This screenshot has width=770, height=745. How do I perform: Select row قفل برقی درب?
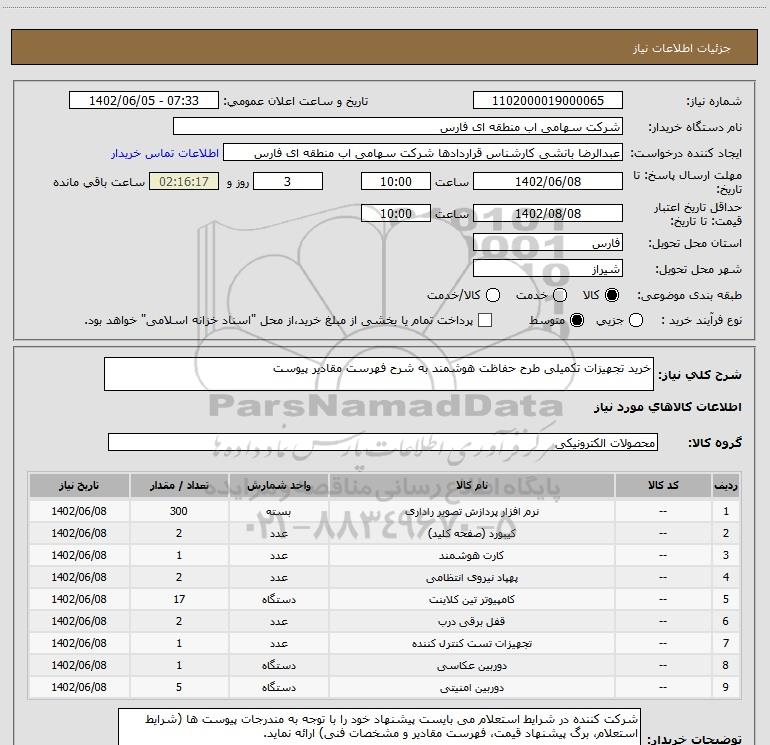(x=385, y=621)
